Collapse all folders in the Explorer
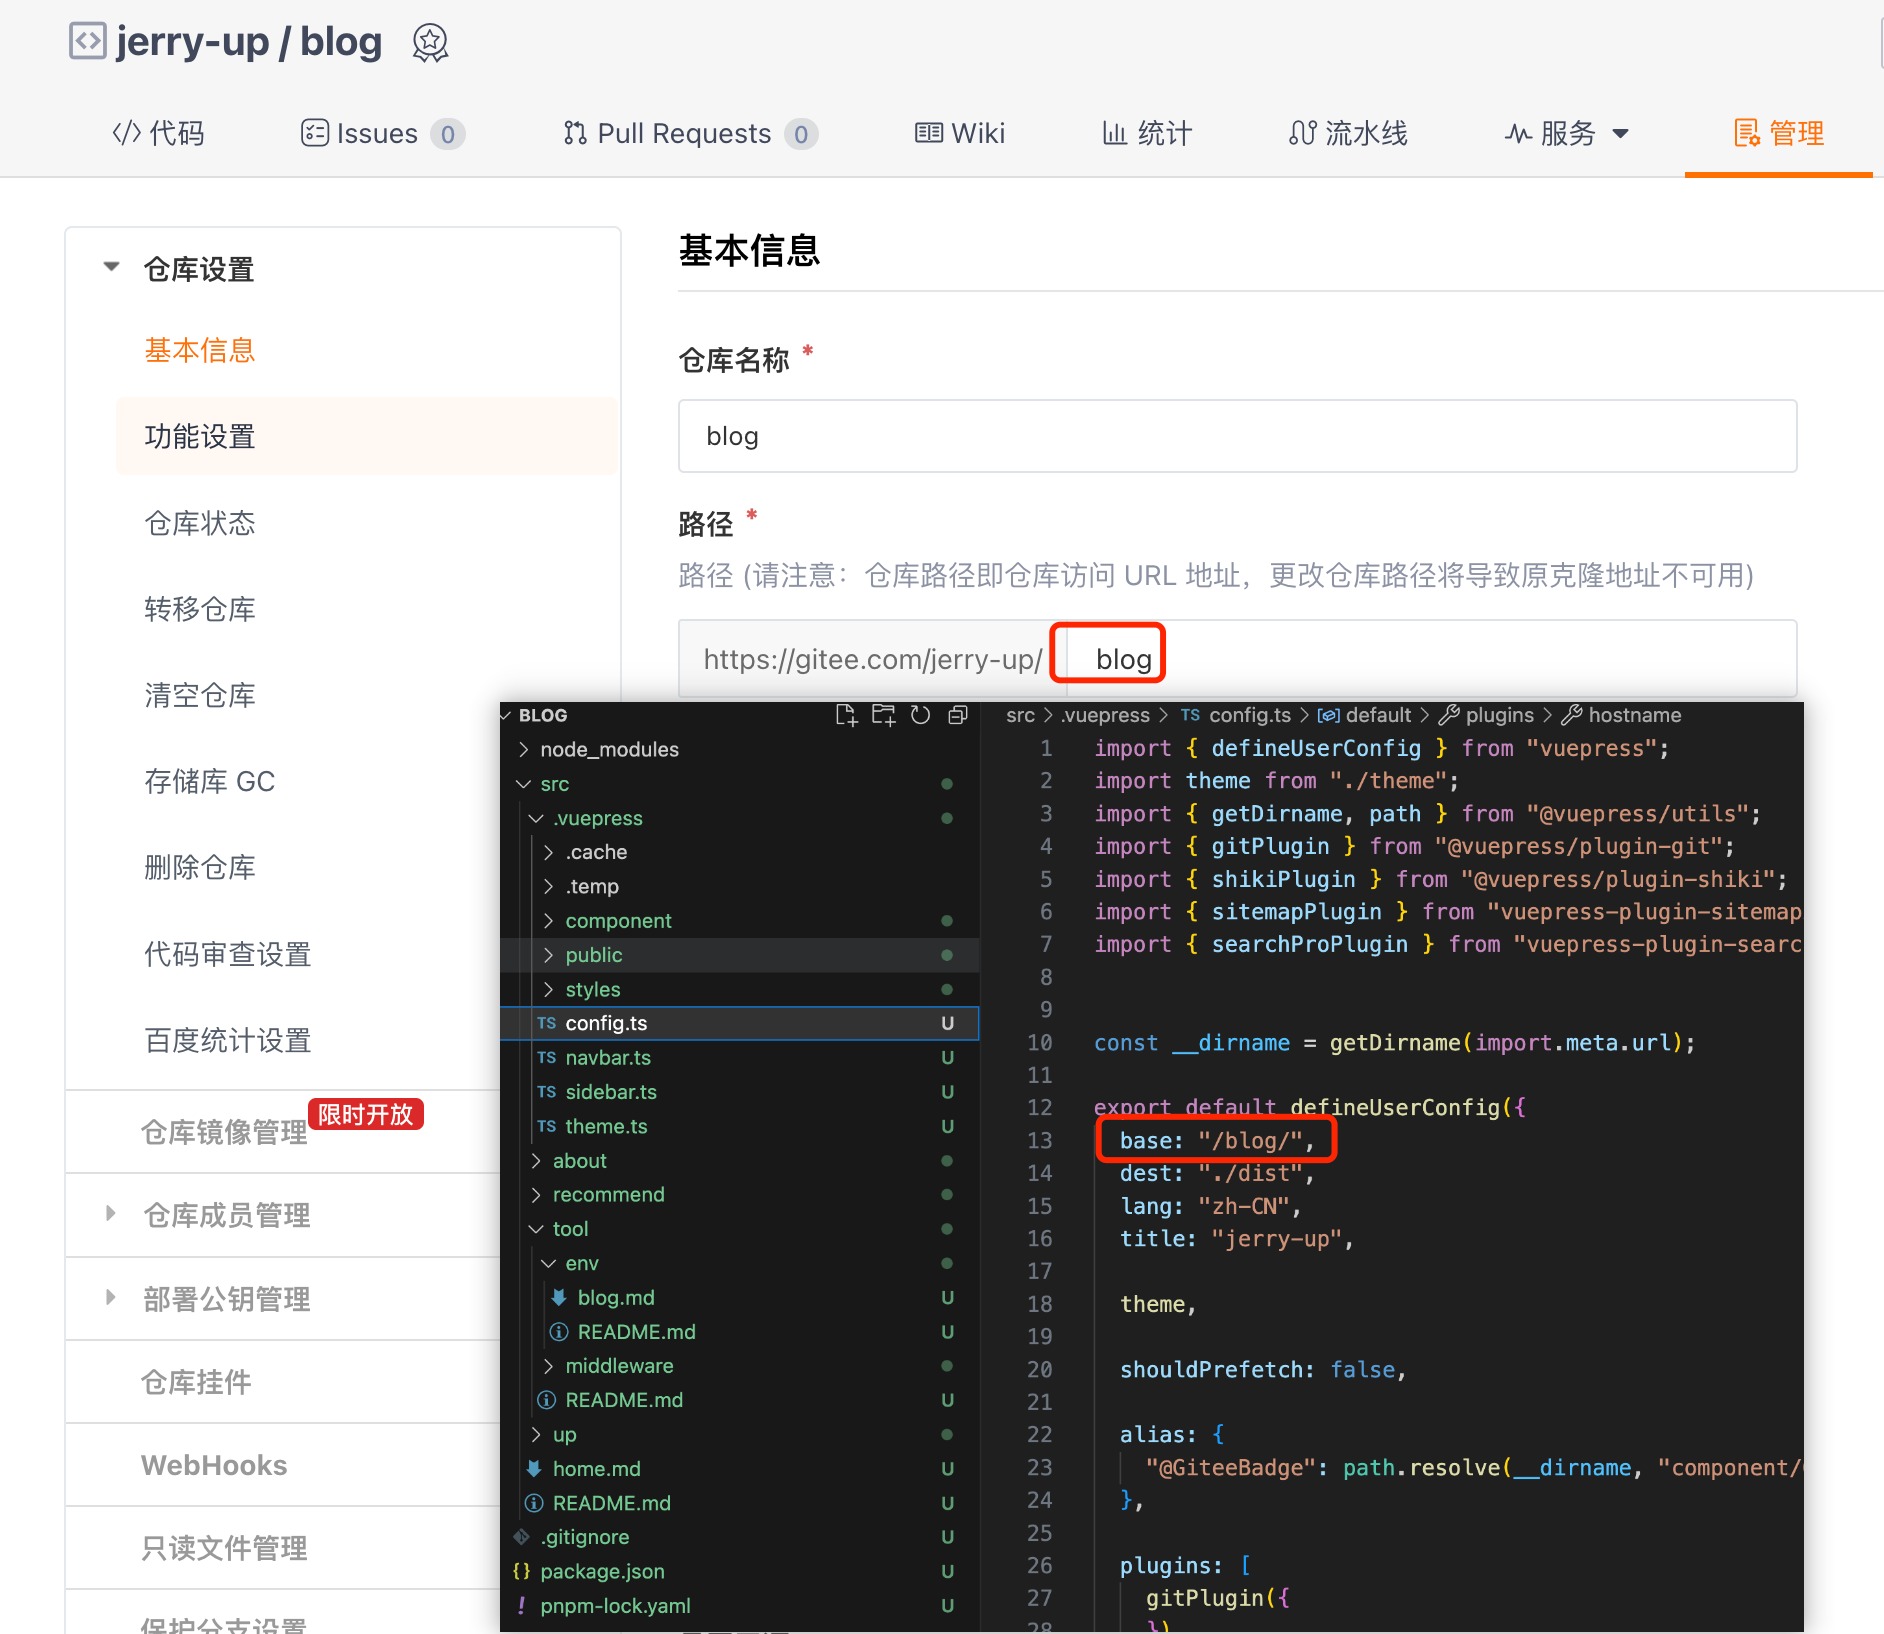The image size is (1884, 1634). tap(958, 715)
